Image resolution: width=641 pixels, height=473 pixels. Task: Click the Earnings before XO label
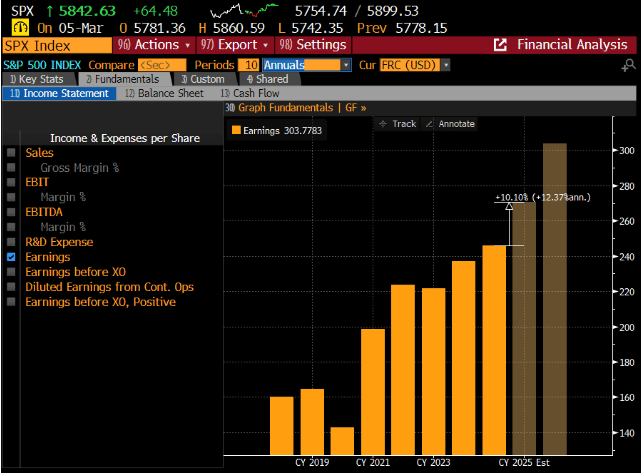(76, 272)
